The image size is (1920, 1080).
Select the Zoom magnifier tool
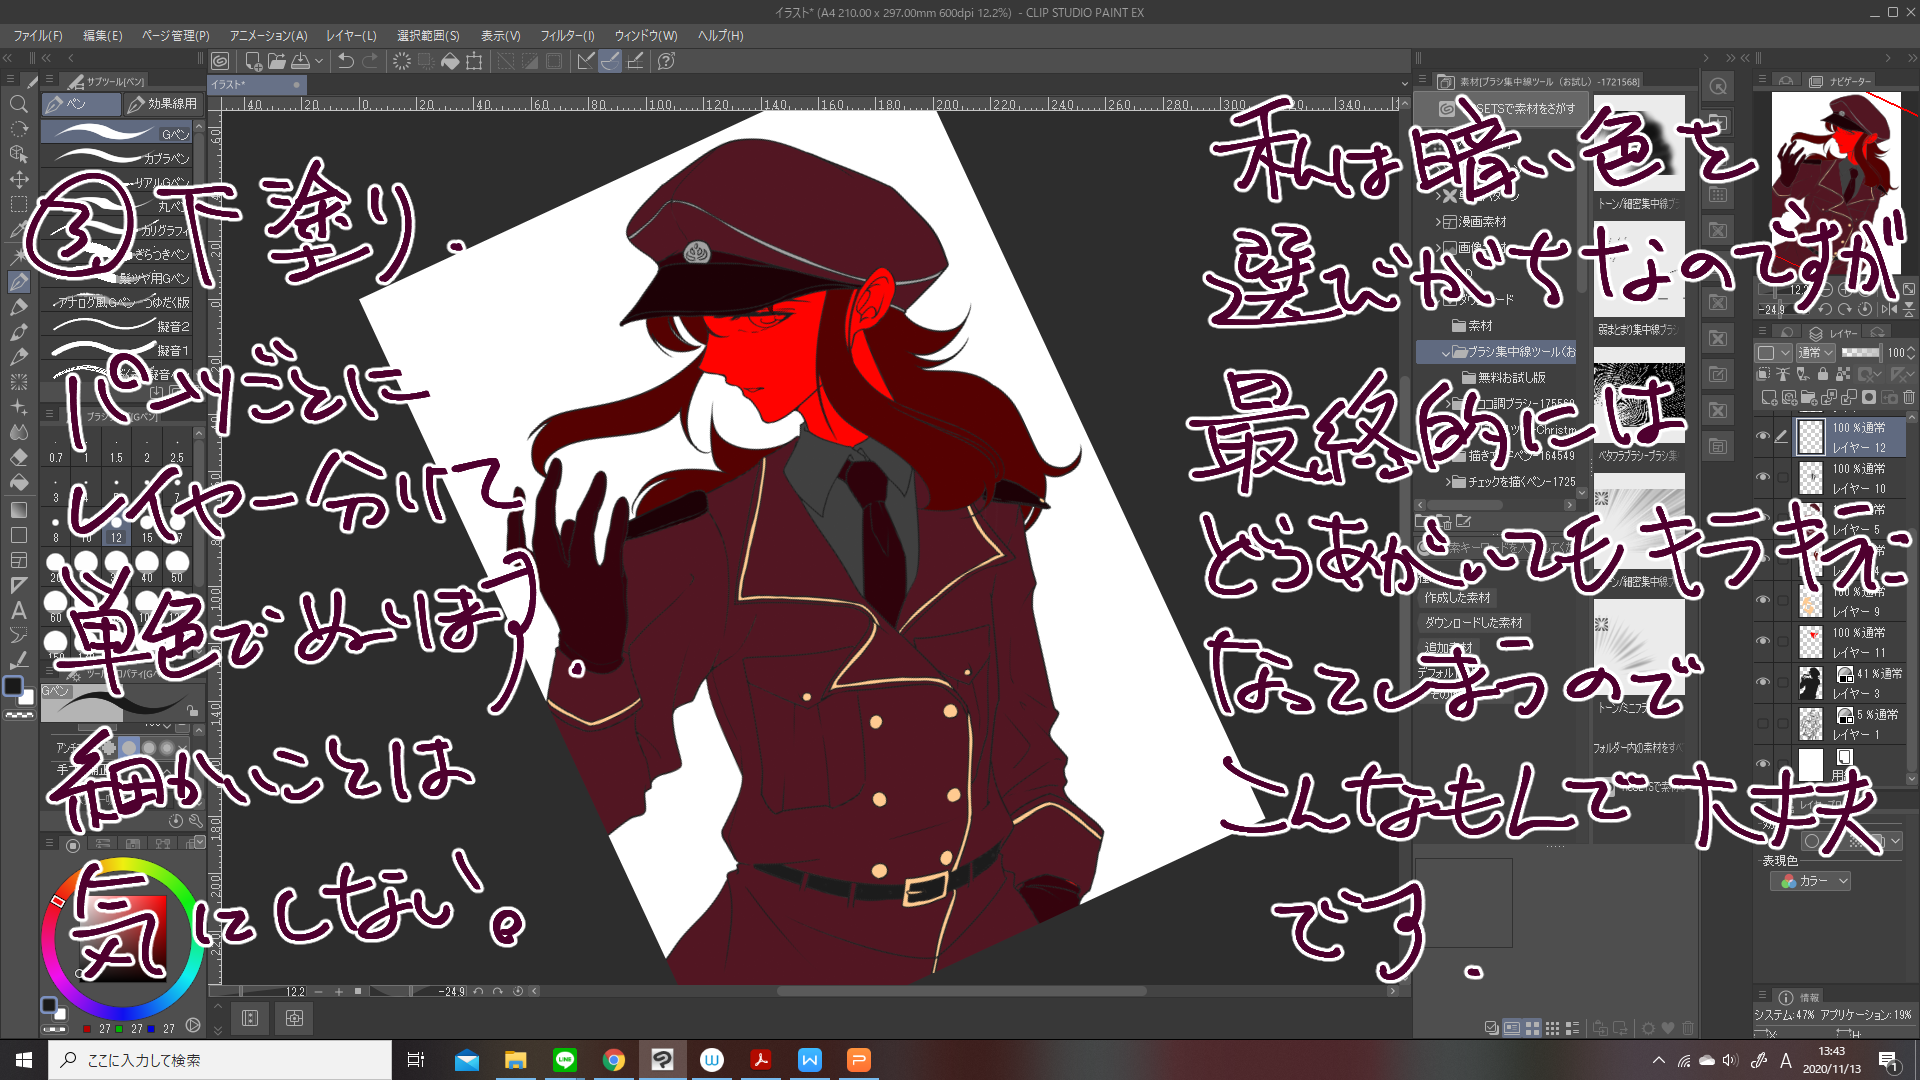click(18, 104)
